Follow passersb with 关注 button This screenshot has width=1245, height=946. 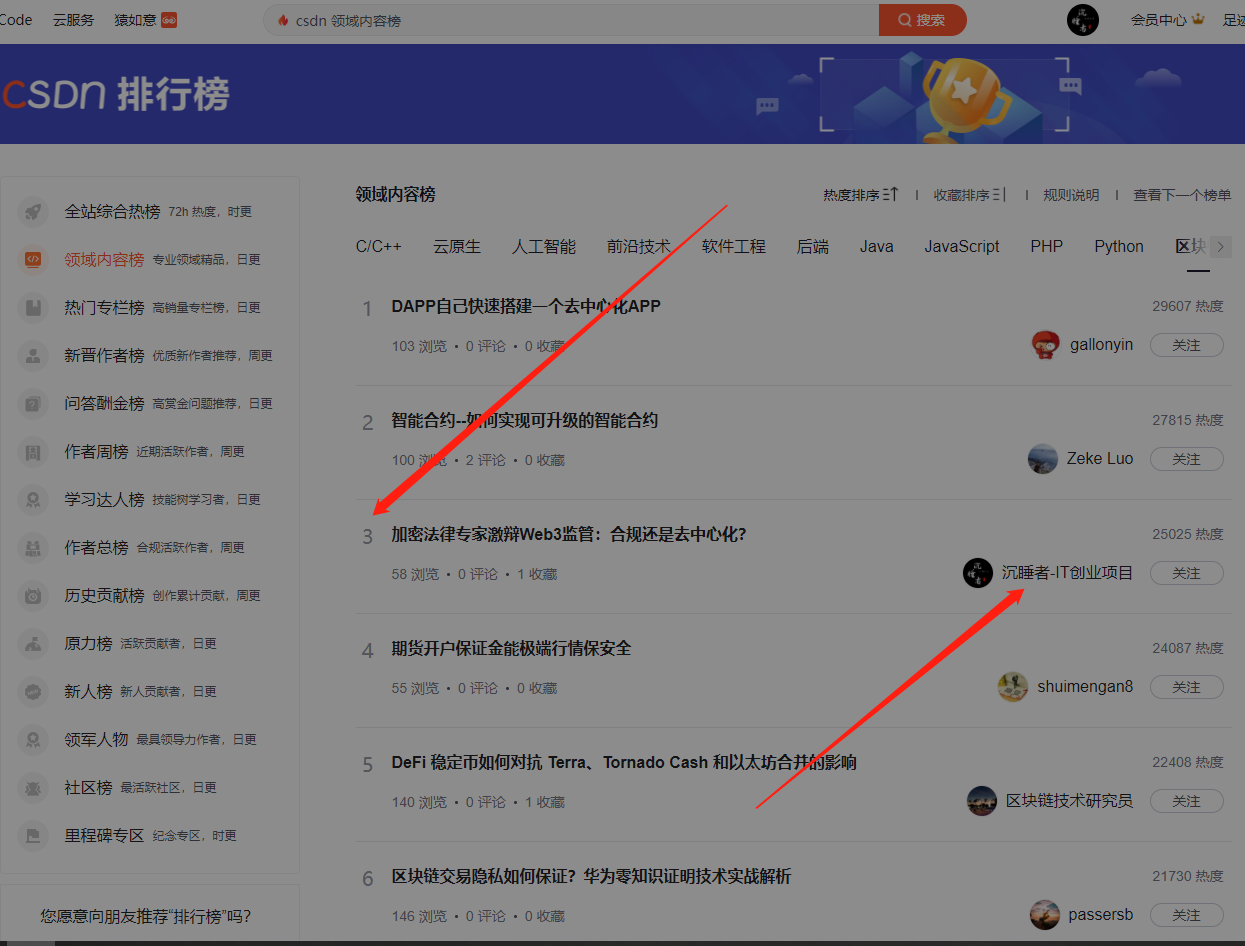point(1187,915)
